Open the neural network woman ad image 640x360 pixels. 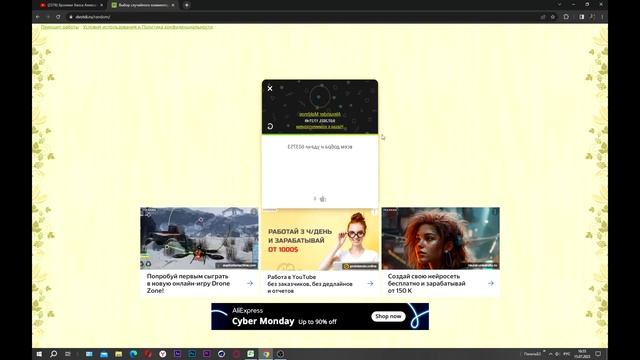point(440,238)
